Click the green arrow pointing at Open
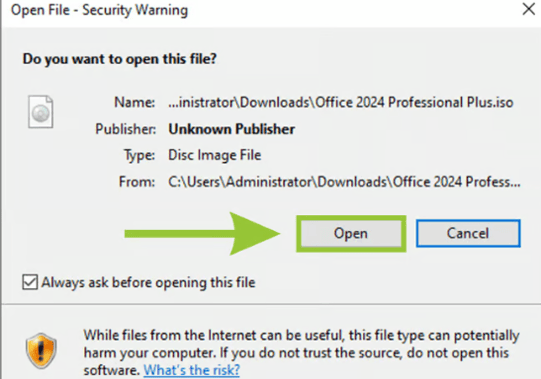541x379 pixels. pyautogui.click(x=203, y=234)
